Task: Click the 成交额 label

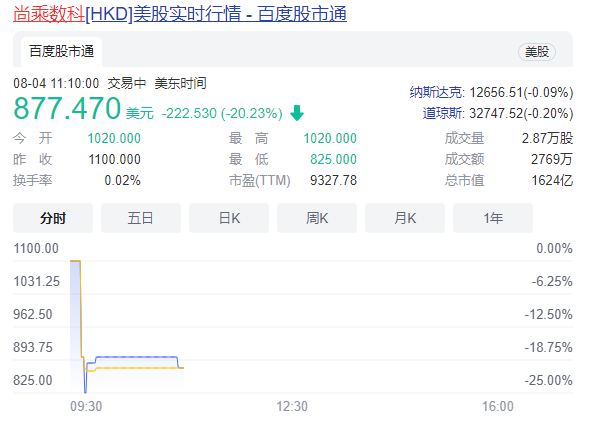Action: (x=465, y=160)
